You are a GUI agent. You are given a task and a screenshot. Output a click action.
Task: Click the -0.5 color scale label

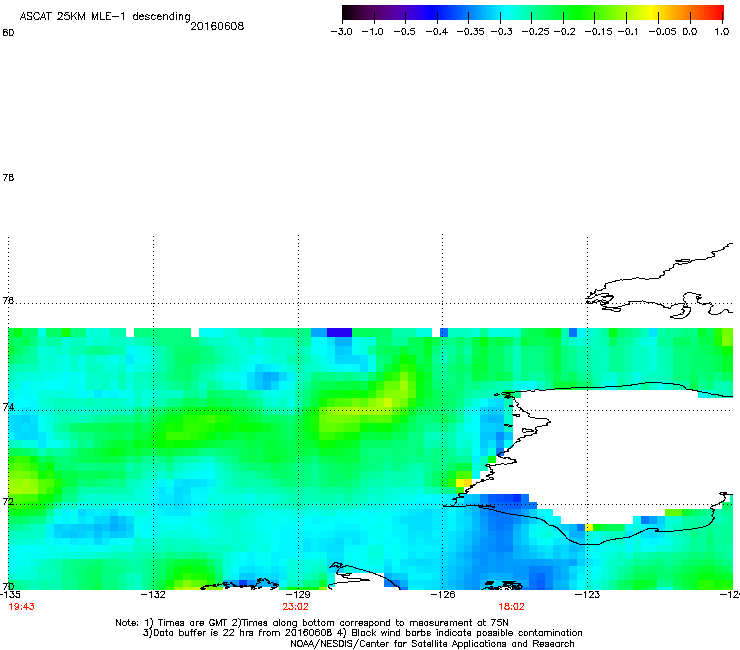click(404, 32)
